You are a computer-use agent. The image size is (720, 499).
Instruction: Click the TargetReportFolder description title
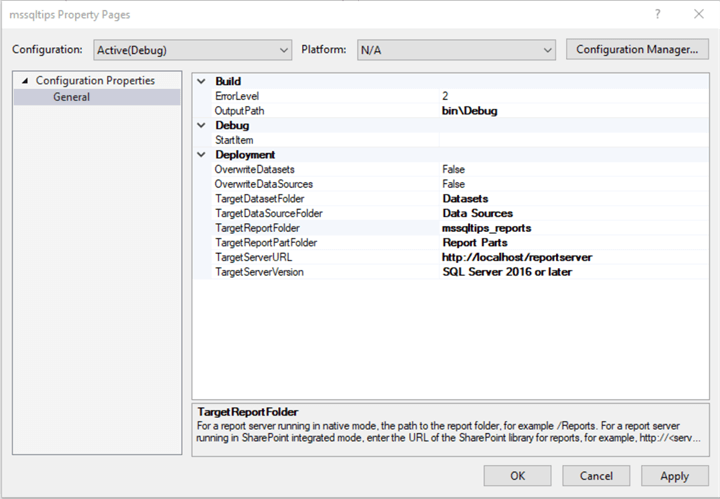pos(248,412)
